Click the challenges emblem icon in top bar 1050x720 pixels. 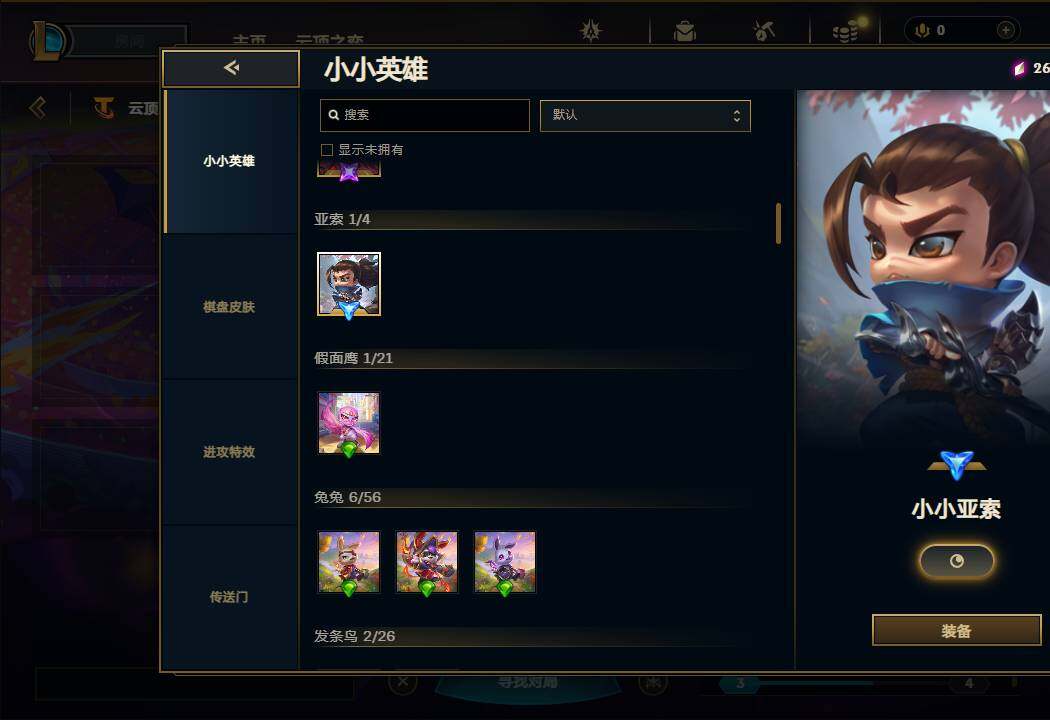pos(591,31)
